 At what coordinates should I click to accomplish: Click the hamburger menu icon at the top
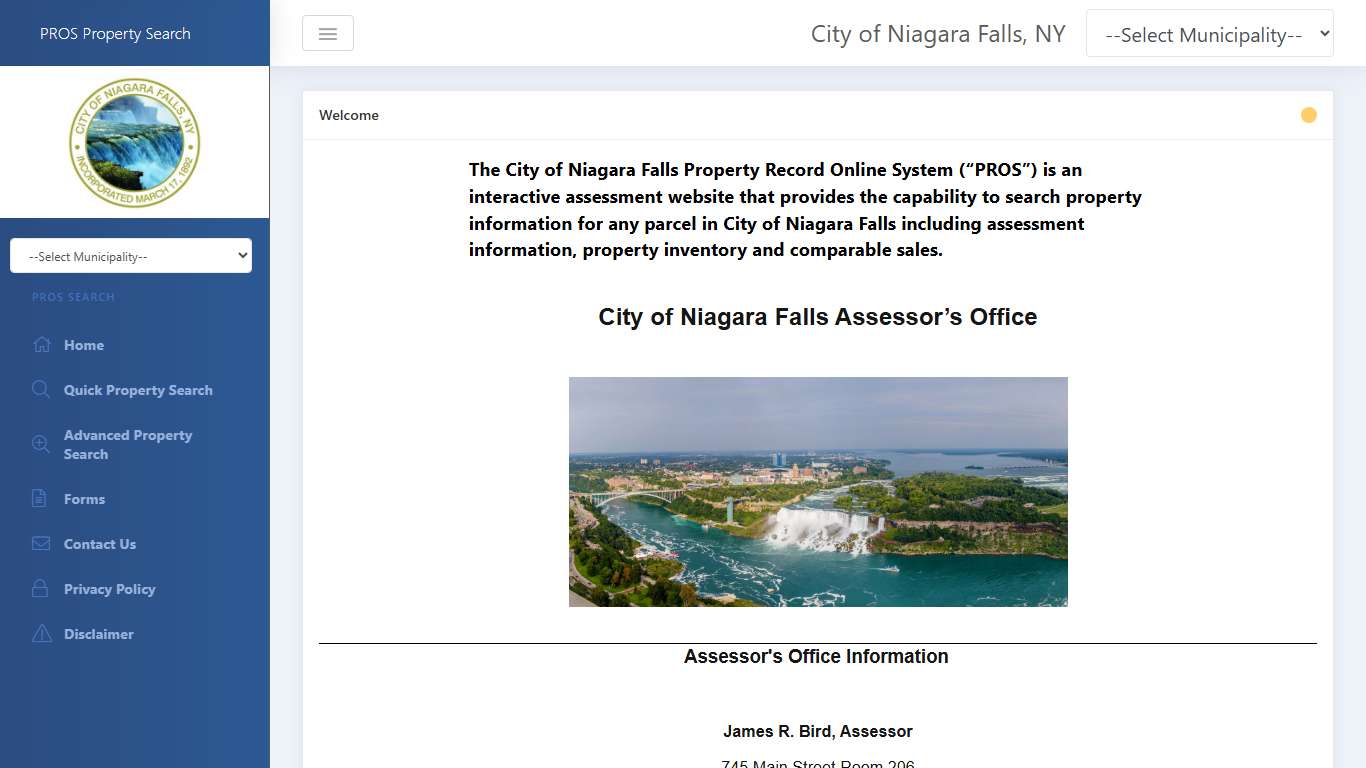coord(328,33)
